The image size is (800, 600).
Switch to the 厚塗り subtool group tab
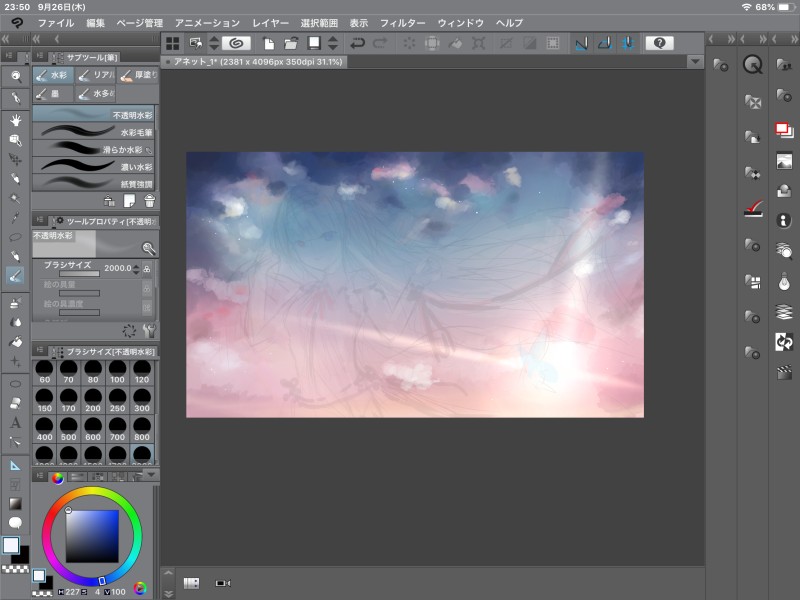click(138, 76)
